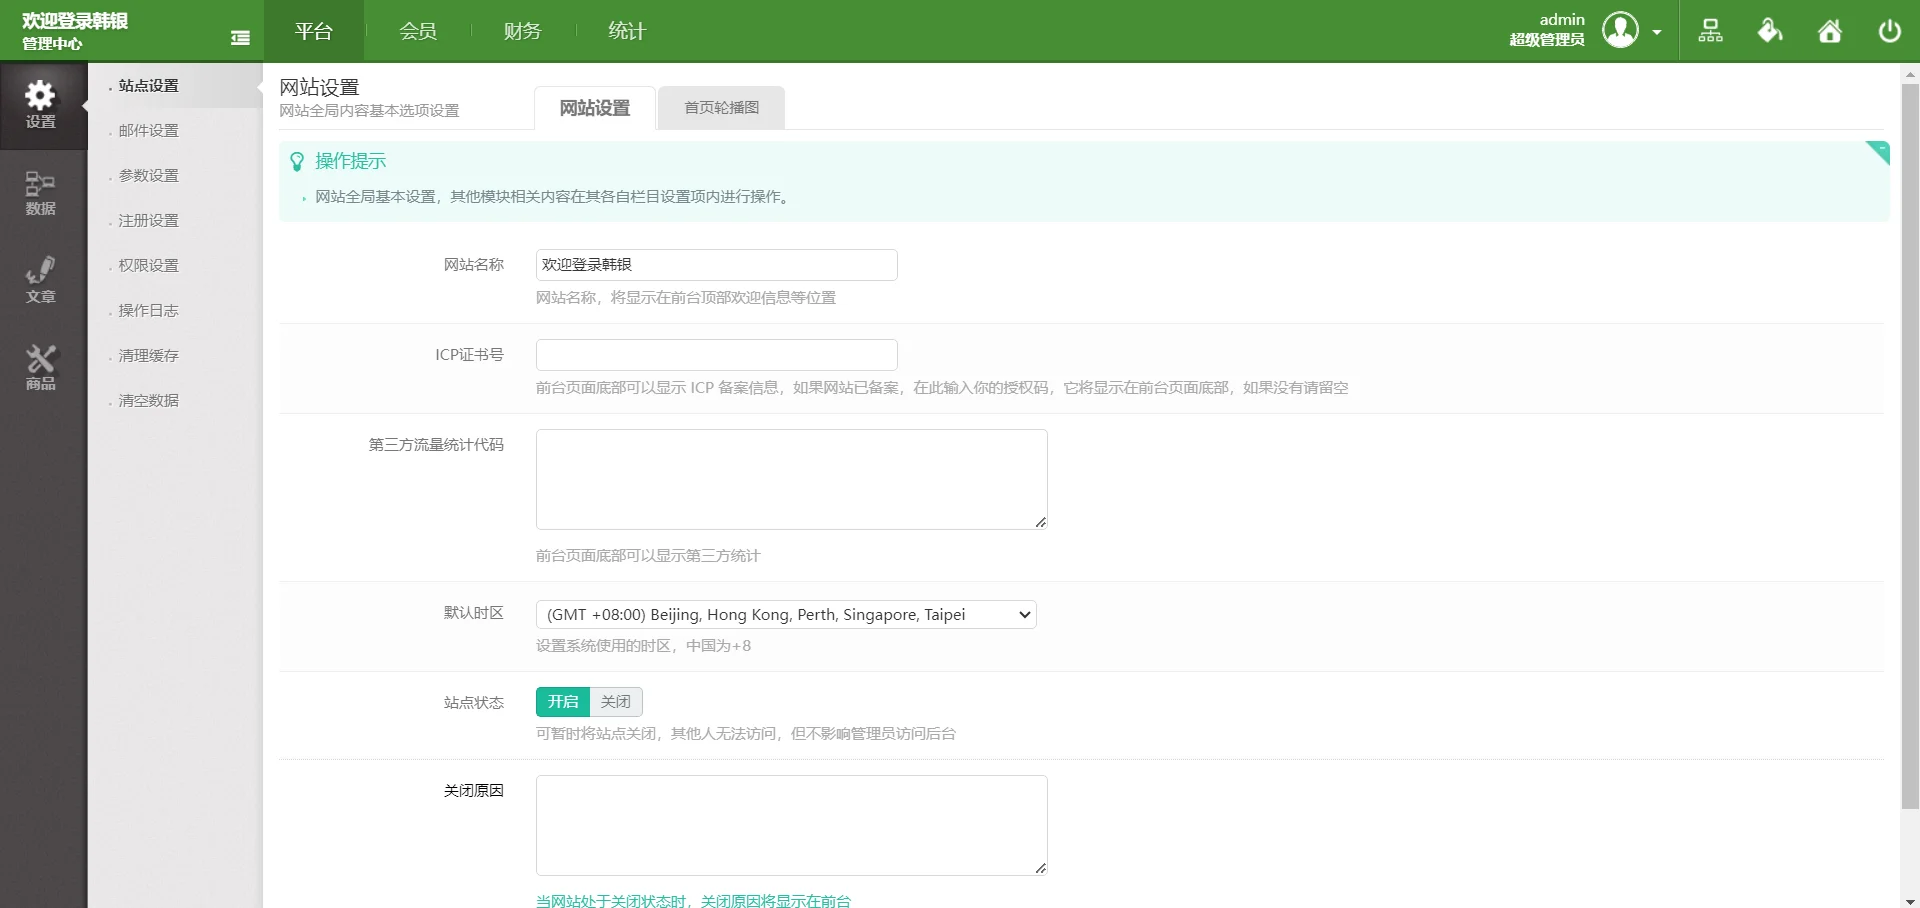
Task: Open the 财务 menu in top navigation
Action: pos(521,30)
